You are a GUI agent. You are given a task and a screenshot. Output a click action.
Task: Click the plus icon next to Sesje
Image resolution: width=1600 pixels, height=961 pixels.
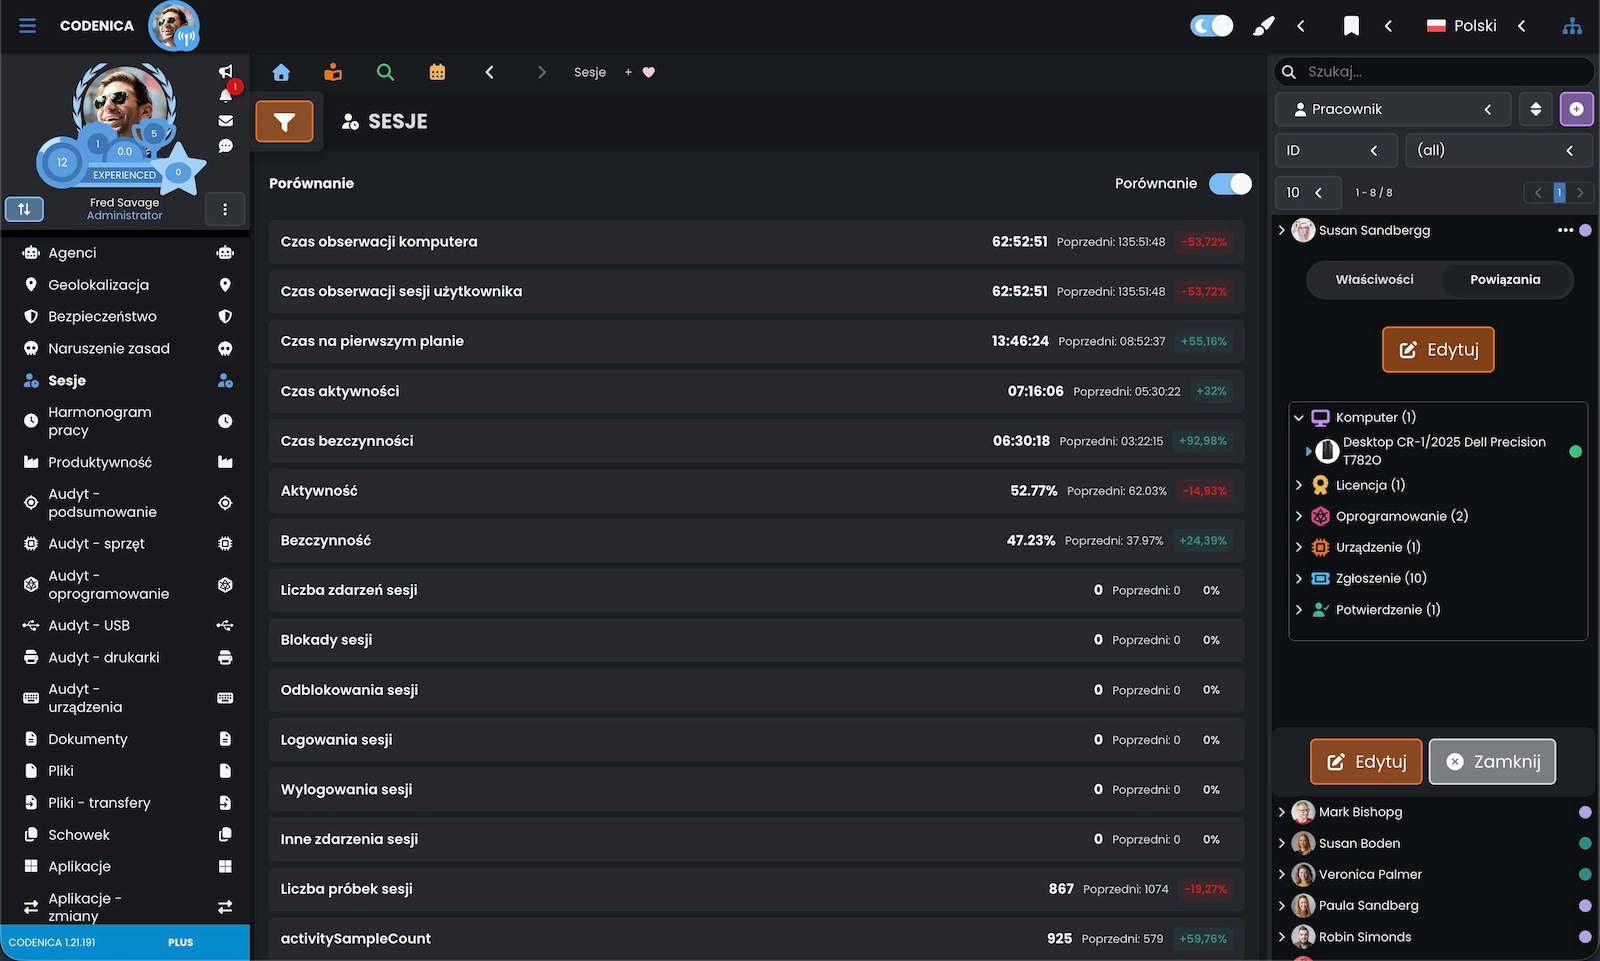(628, 72)
